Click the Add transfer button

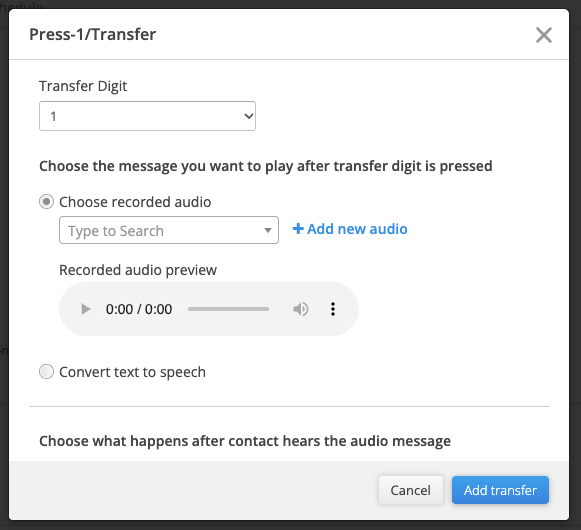coord(500,490)
